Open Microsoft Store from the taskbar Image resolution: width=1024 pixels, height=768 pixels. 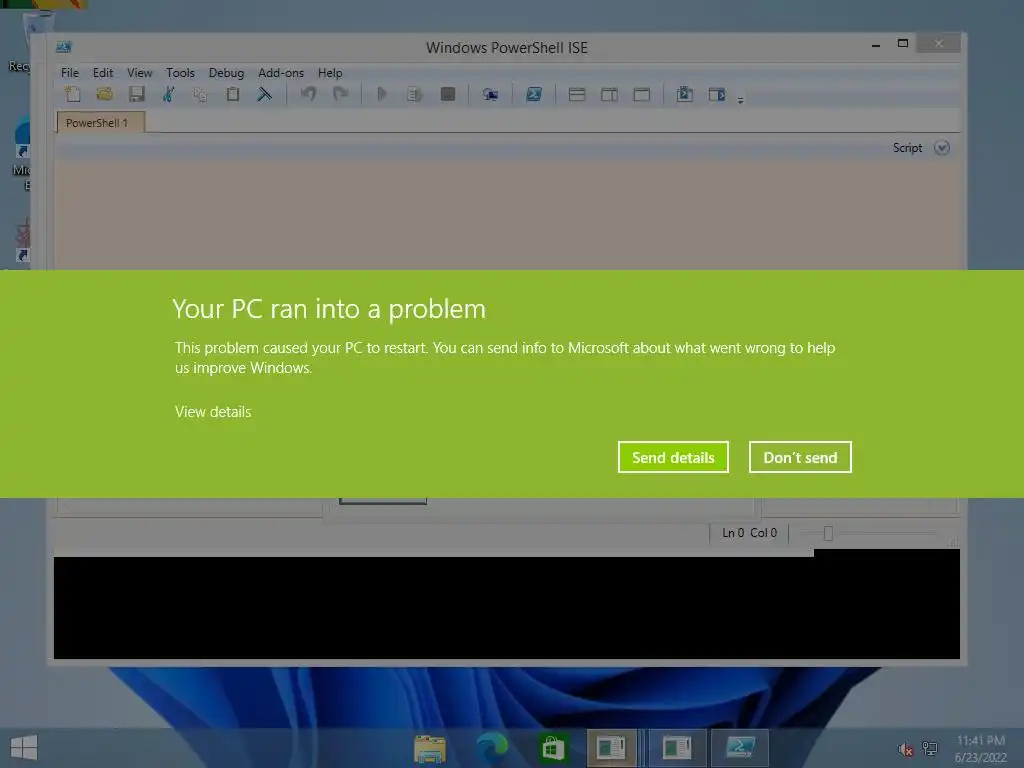[552, 748]
